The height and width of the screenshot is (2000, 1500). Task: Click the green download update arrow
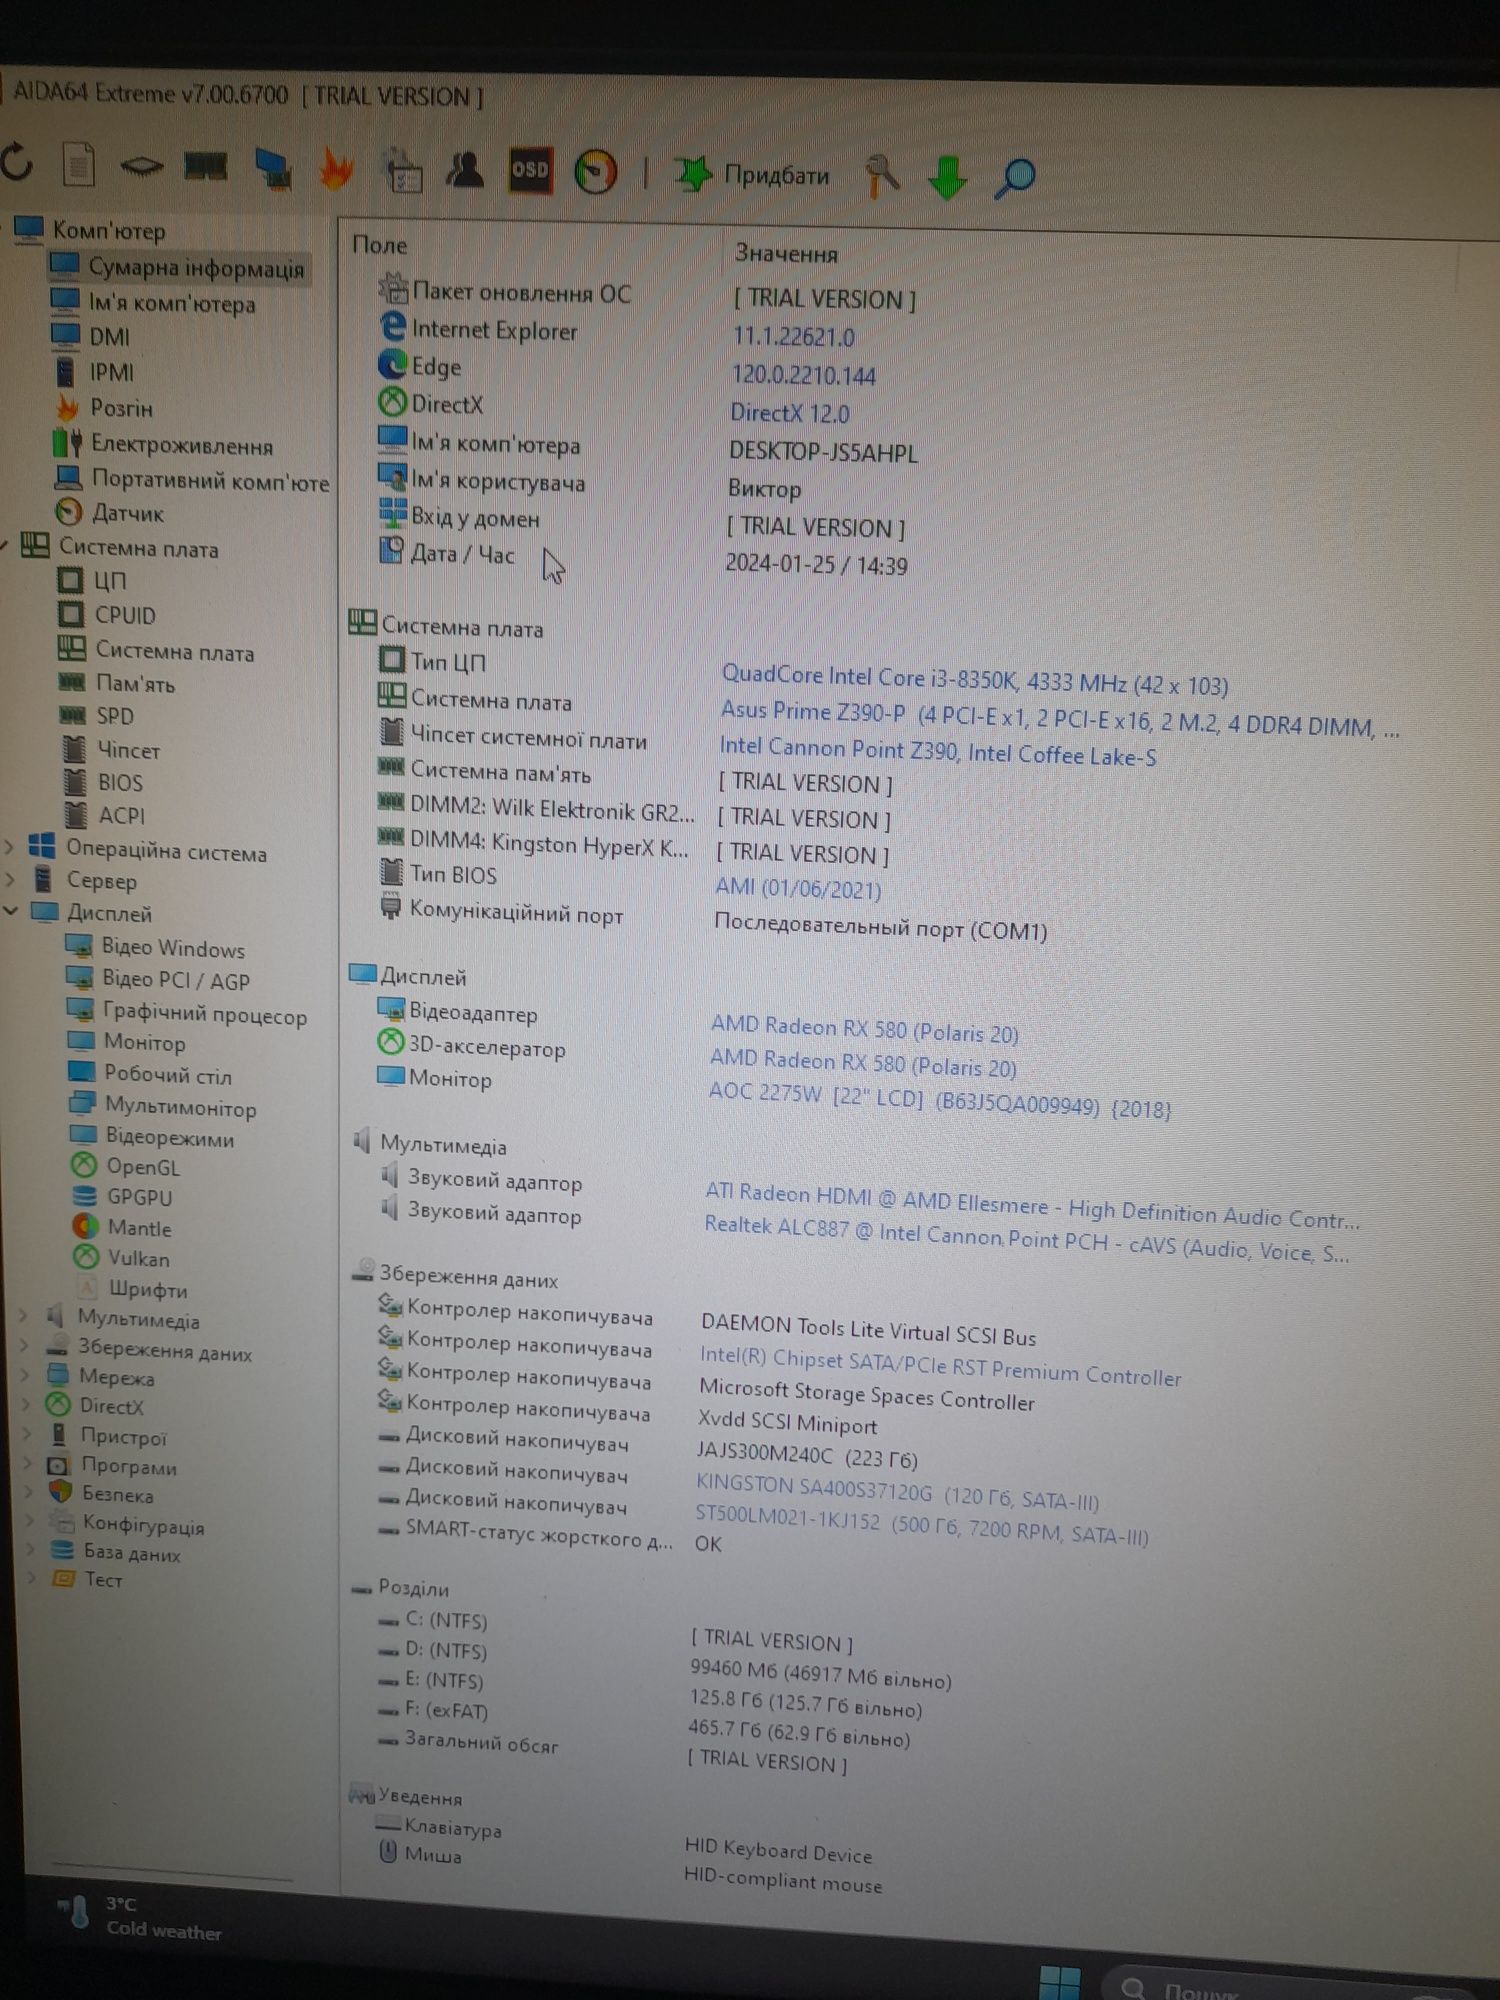click(x=947, y=178)
